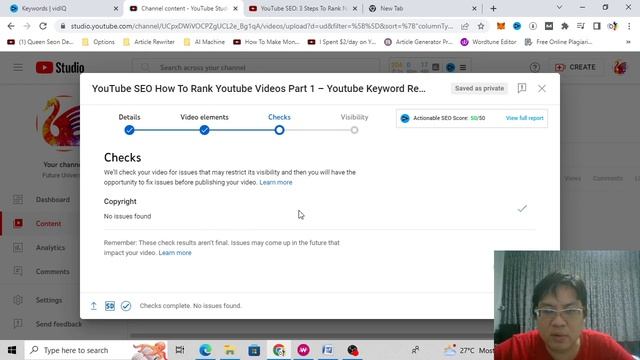
Task: Click the address bar URL
Action: [261, 26]
